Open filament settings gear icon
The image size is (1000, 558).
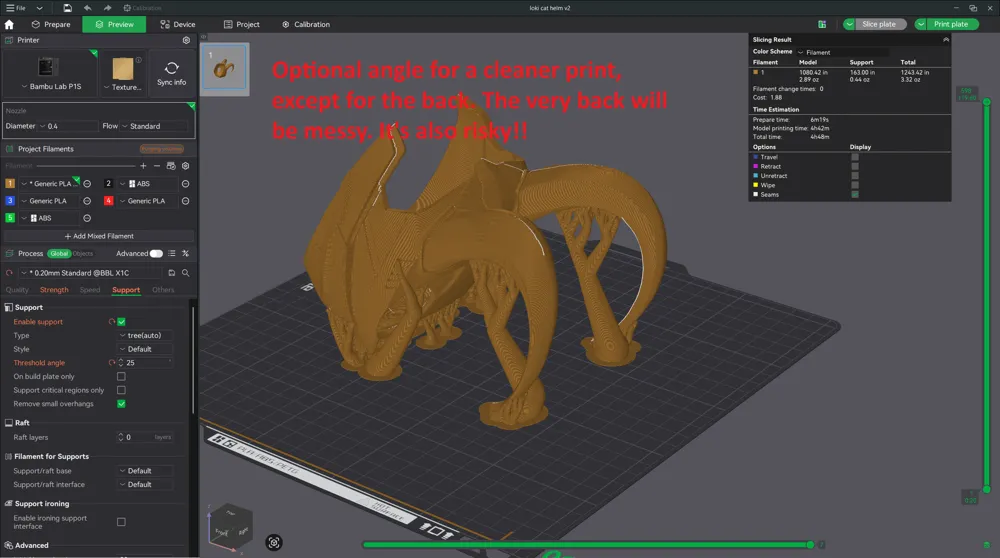[186, 166]
